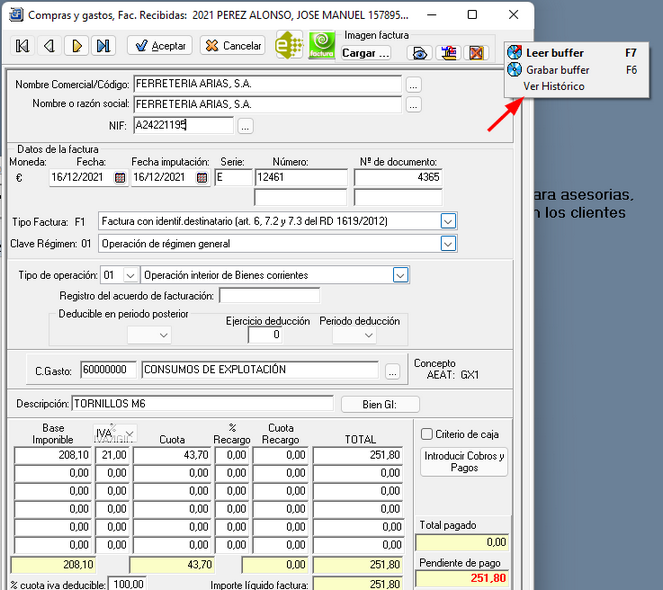The width and height of the screenshot is (663, 590).
Task: Go to the first record
Action: 22,46
